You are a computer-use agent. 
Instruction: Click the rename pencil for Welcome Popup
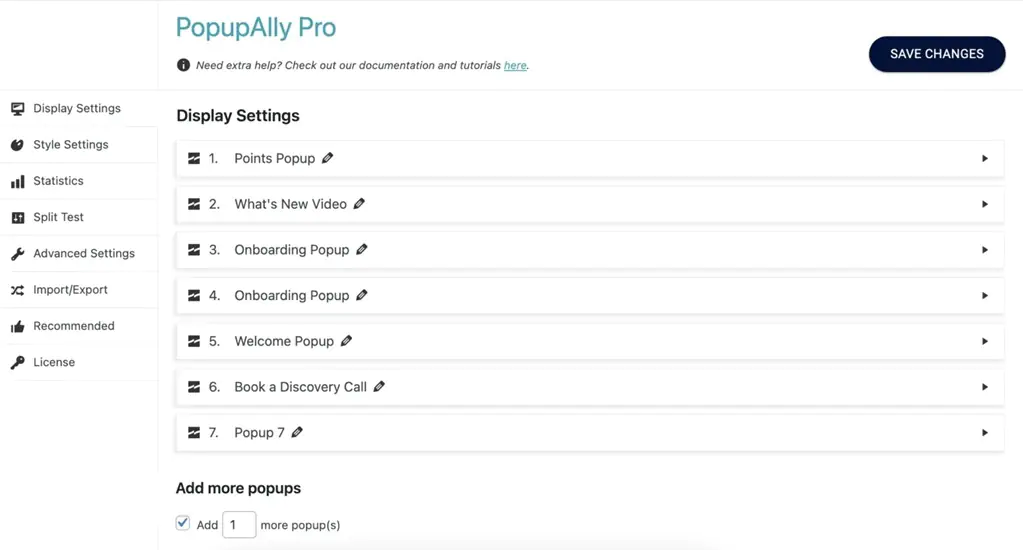pos(347,341)
